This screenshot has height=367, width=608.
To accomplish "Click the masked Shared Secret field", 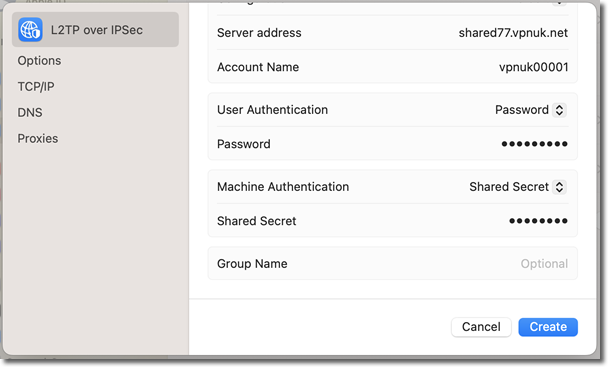I will 538,221.
